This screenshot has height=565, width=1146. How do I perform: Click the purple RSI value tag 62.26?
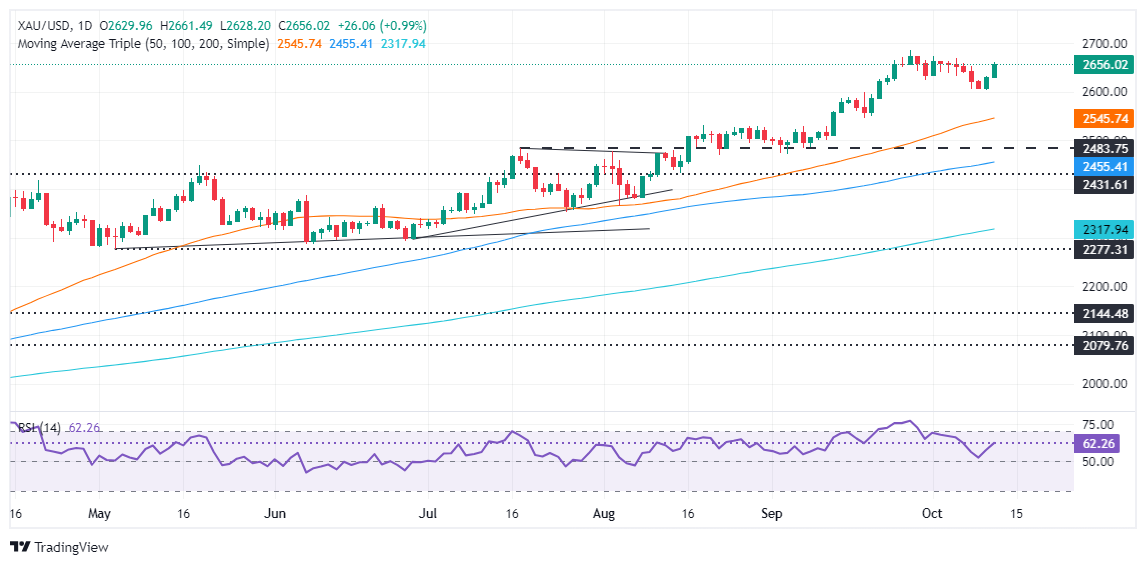coord(1105,443)
